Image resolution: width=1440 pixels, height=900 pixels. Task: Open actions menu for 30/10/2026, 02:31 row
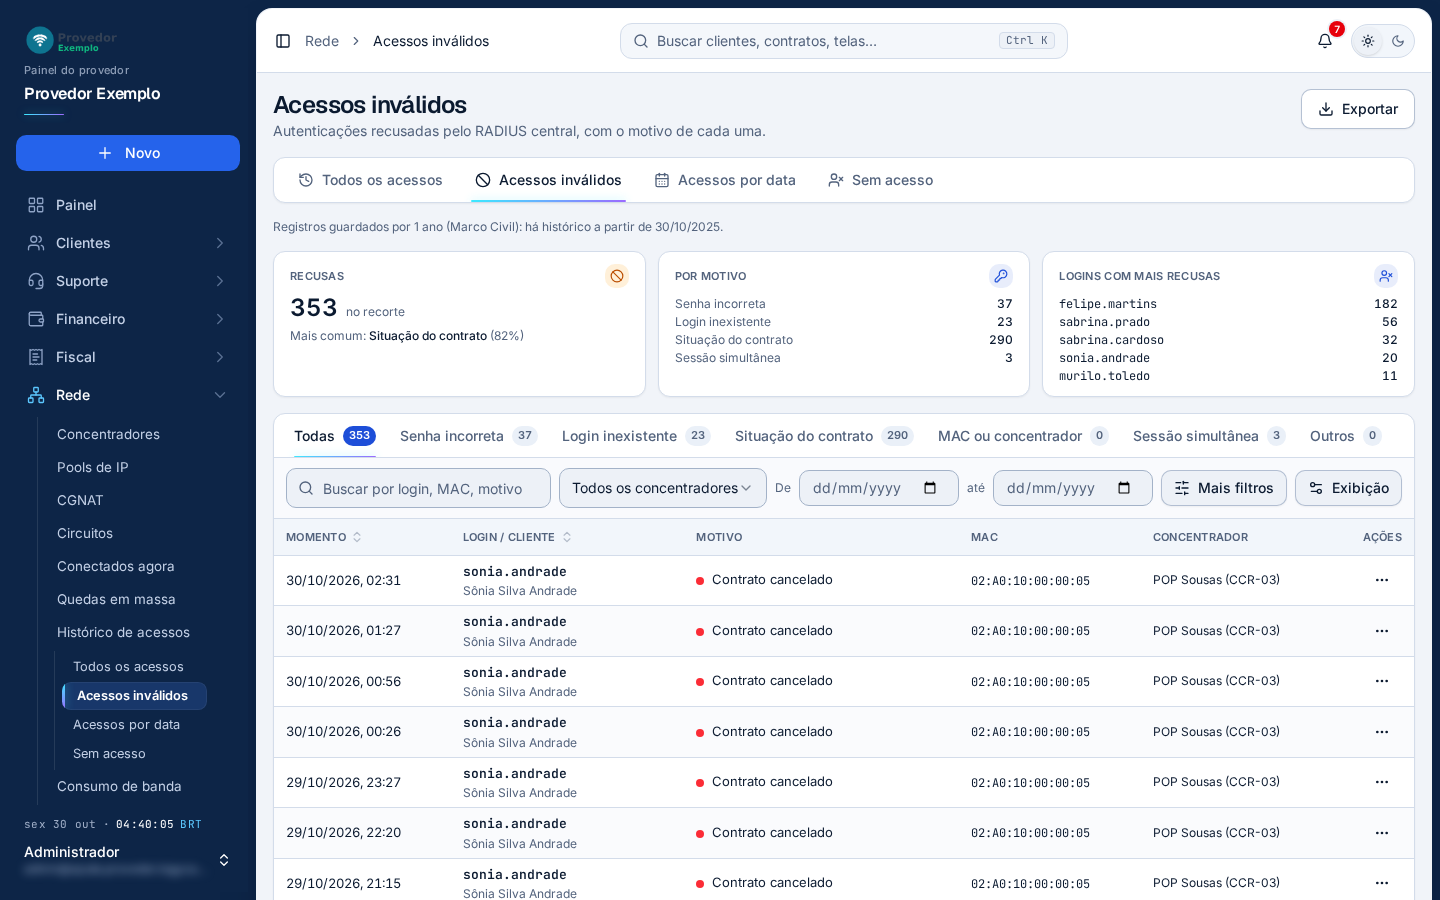(1382, 580)
